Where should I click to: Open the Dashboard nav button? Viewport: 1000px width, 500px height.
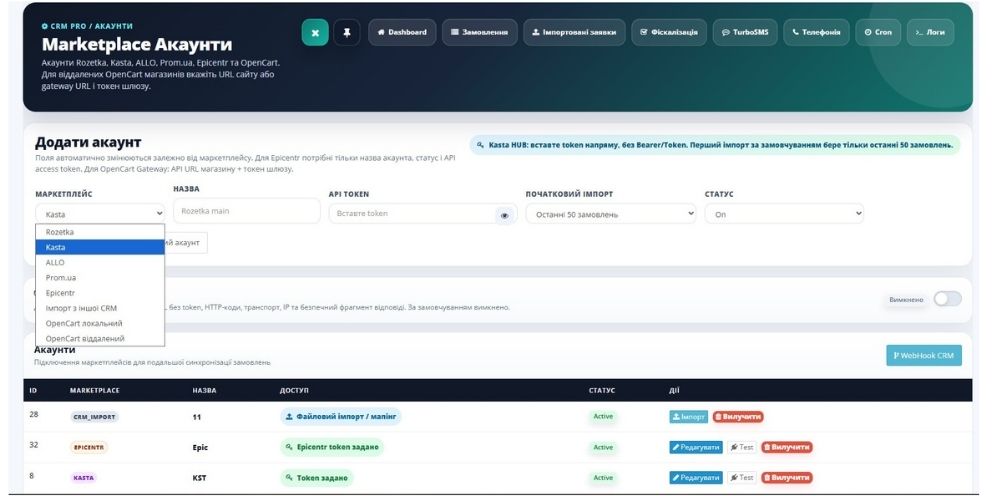pos(402,33)
